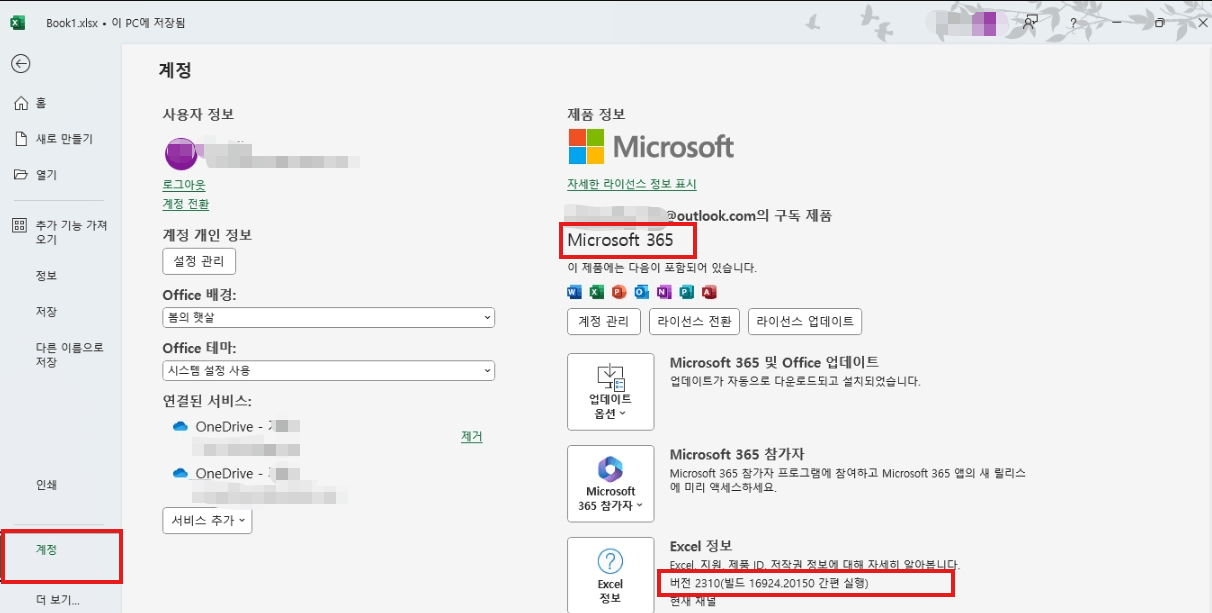Click the green Excel icon in product list

click(x=596, y=292)
